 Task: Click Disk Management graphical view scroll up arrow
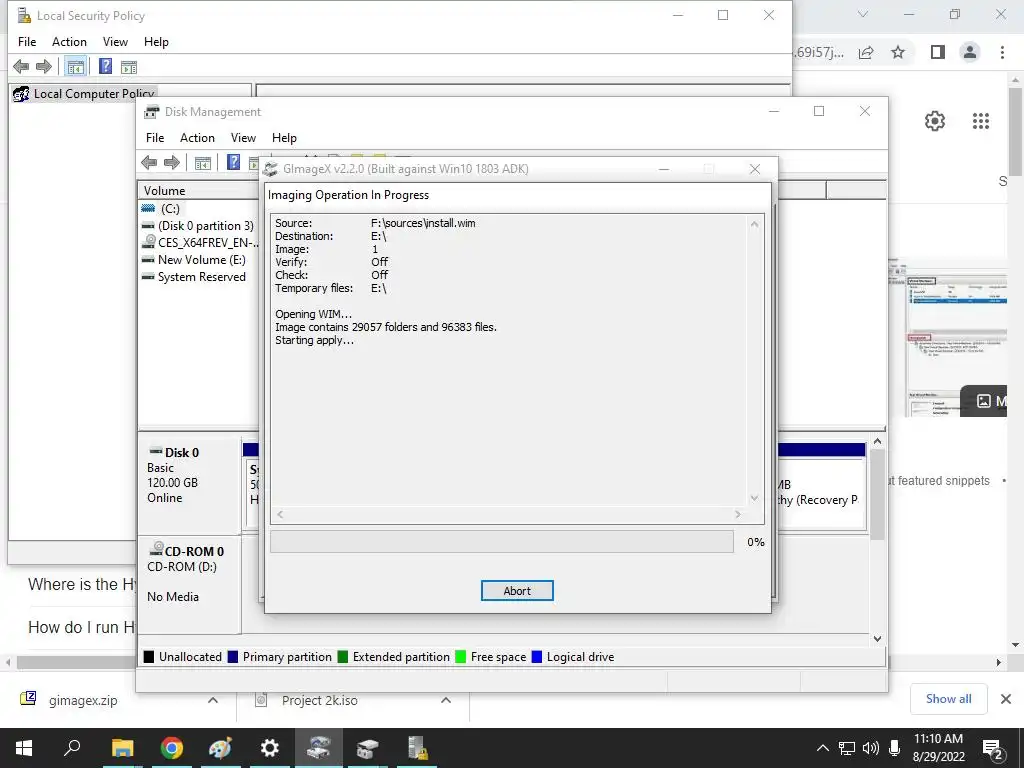coord(878,441)
